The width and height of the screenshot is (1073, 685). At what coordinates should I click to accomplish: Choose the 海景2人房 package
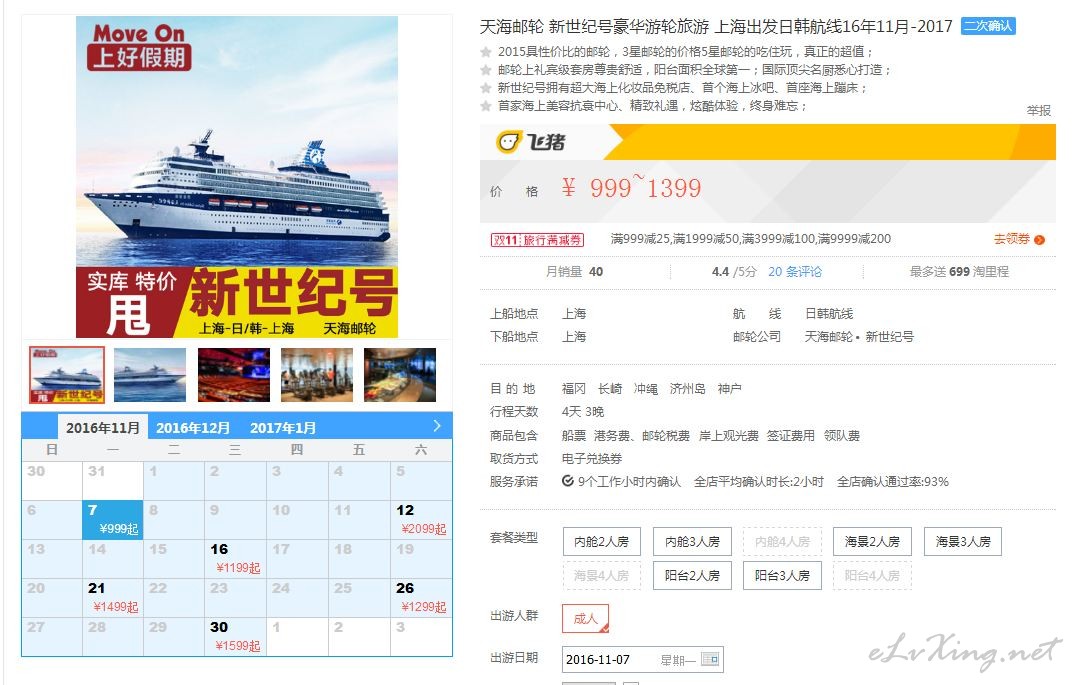point(872,541)
